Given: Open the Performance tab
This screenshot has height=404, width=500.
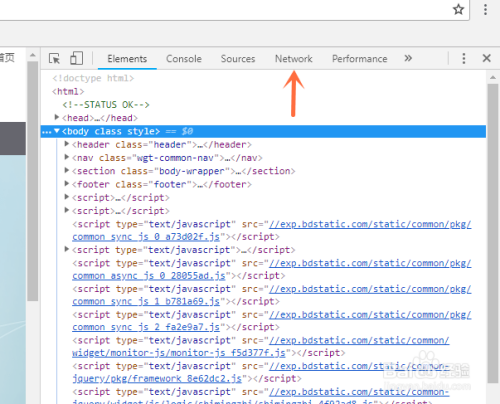Looking at the screenshot, I should point(359,59).
